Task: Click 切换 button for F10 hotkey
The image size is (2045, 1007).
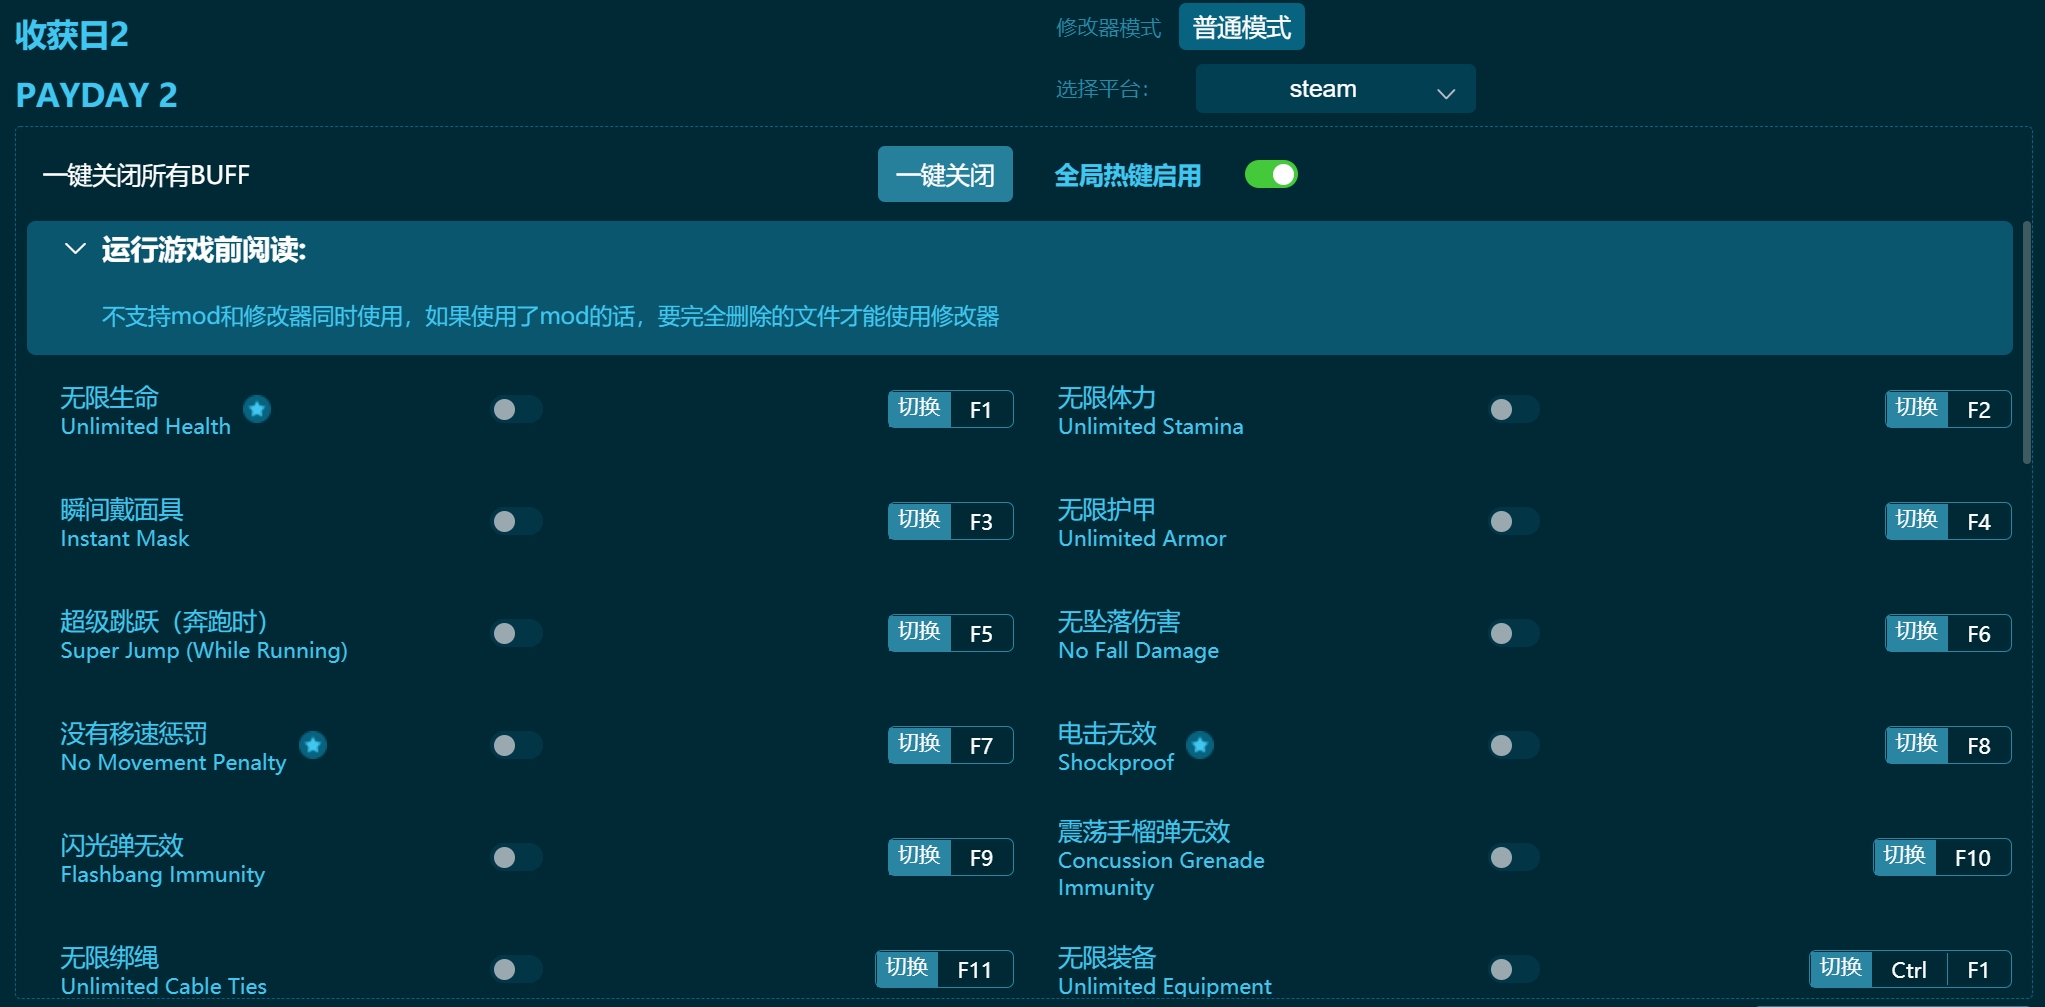Action: pos(1905,857)
